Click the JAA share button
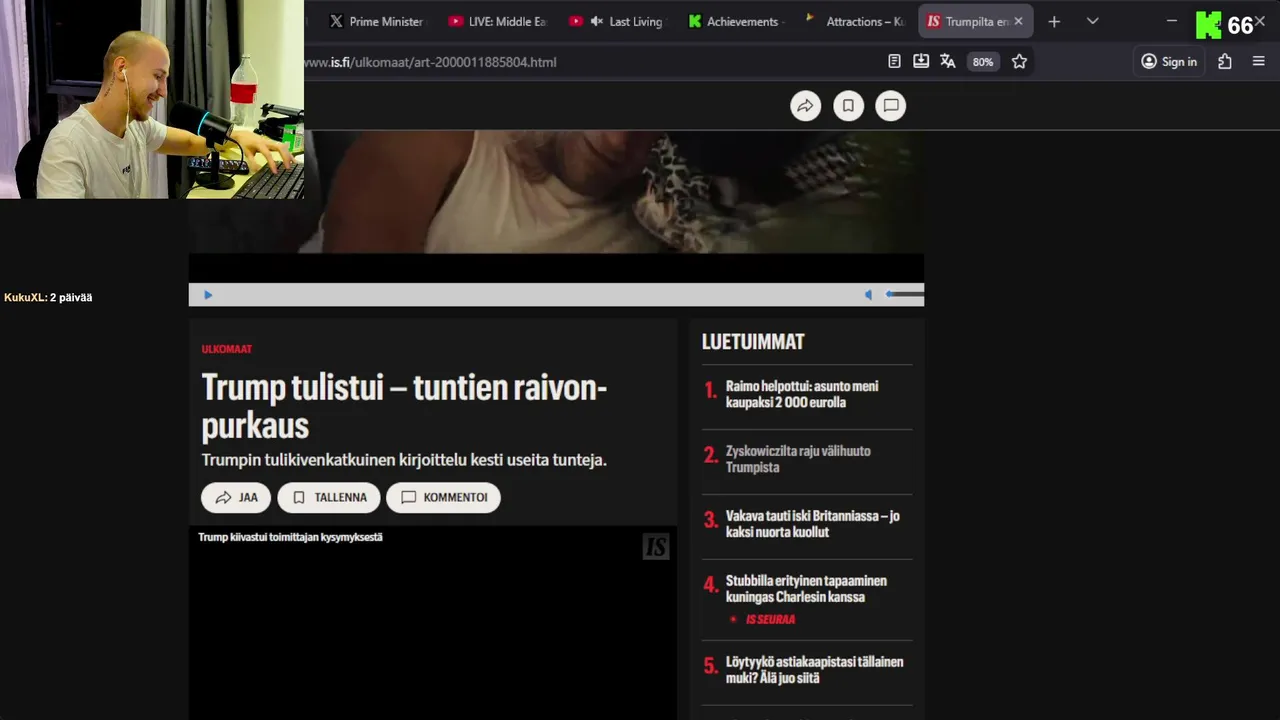1280x720 pixels. (236, 497)
